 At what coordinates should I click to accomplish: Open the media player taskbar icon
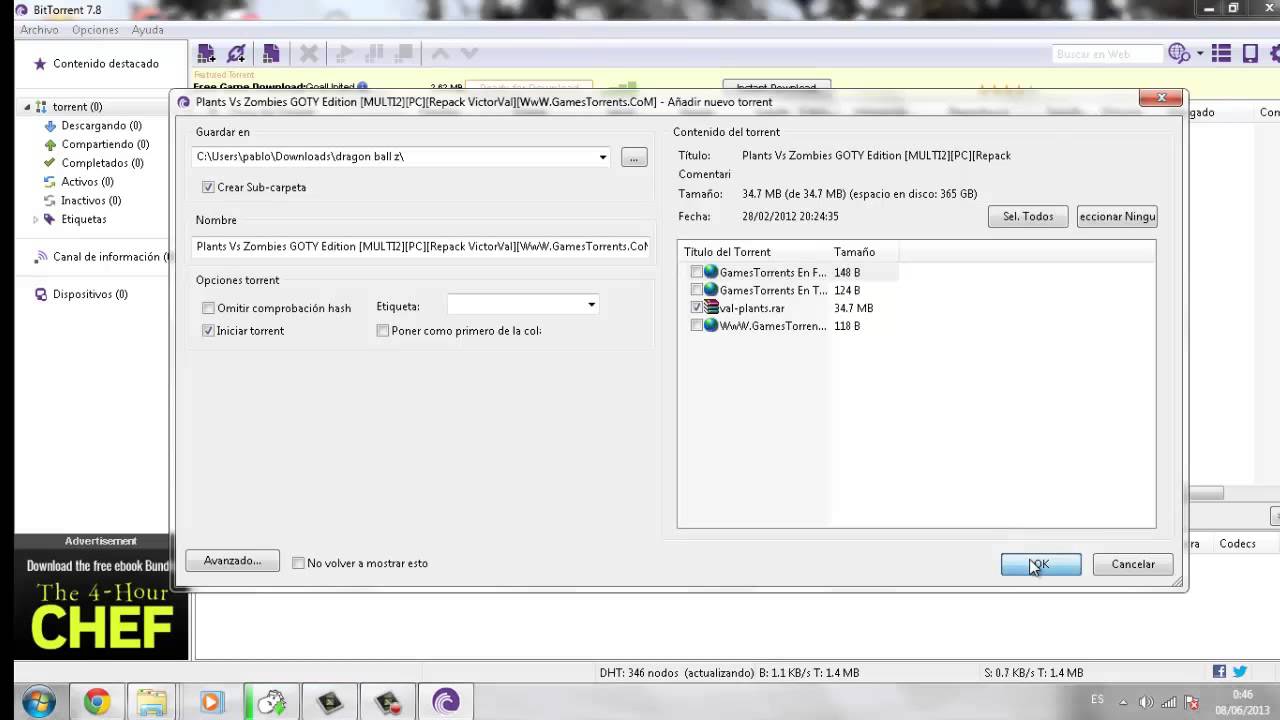tap(210, 702)
